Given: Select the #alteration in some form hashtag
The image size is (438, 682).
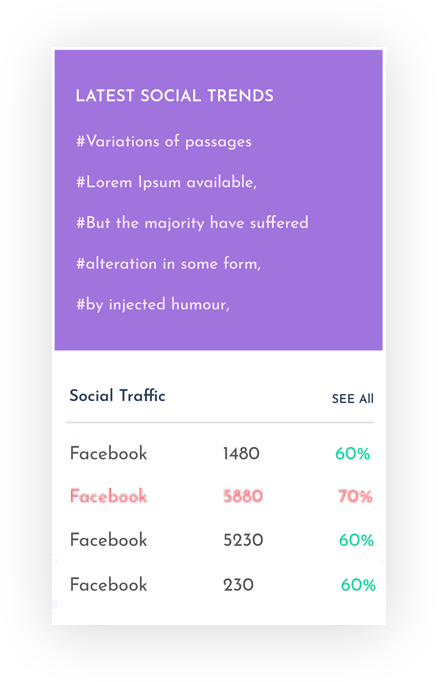Looking at the screenshot, I should [168, 264].
